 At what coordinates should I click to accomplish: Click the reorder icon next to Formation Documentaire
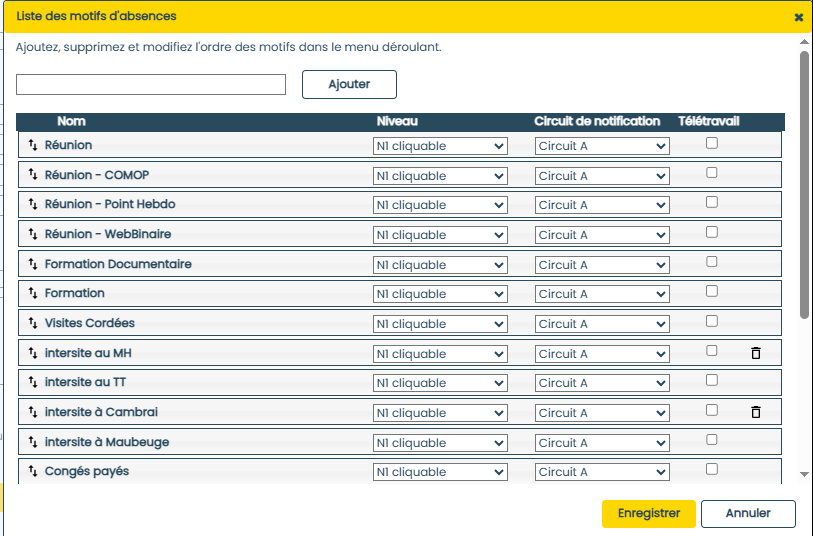(x=32, y=265)
